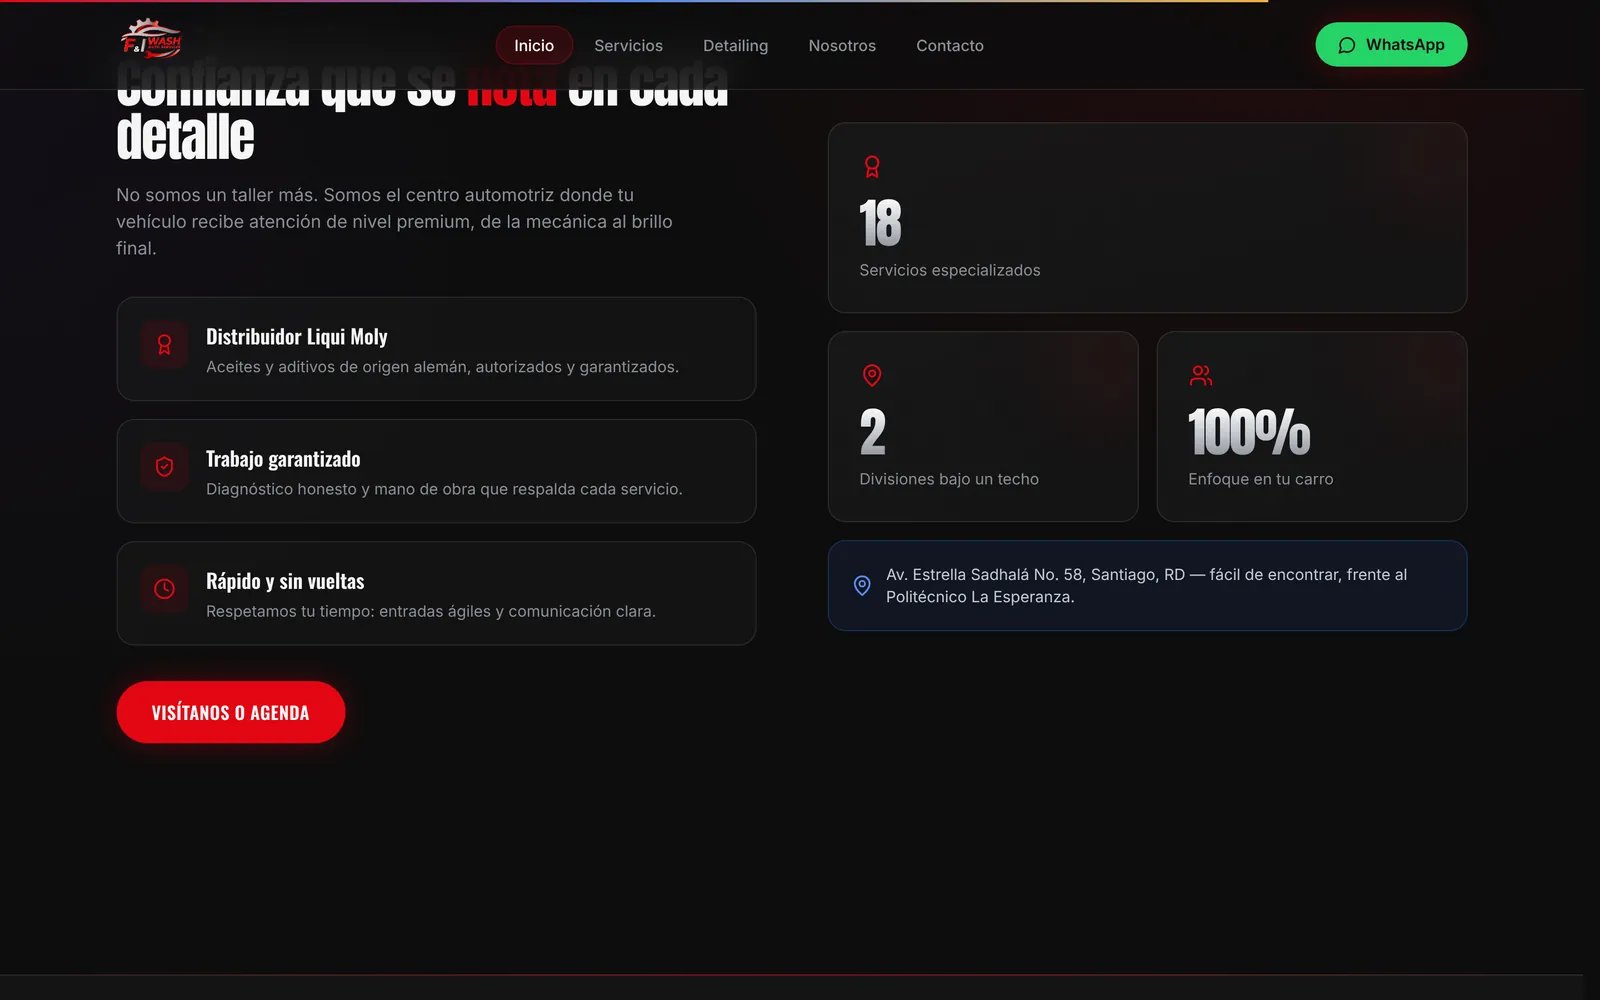
Task: Click the Distribuidor Liqui Moly badge icon
Action: (165, 345)
